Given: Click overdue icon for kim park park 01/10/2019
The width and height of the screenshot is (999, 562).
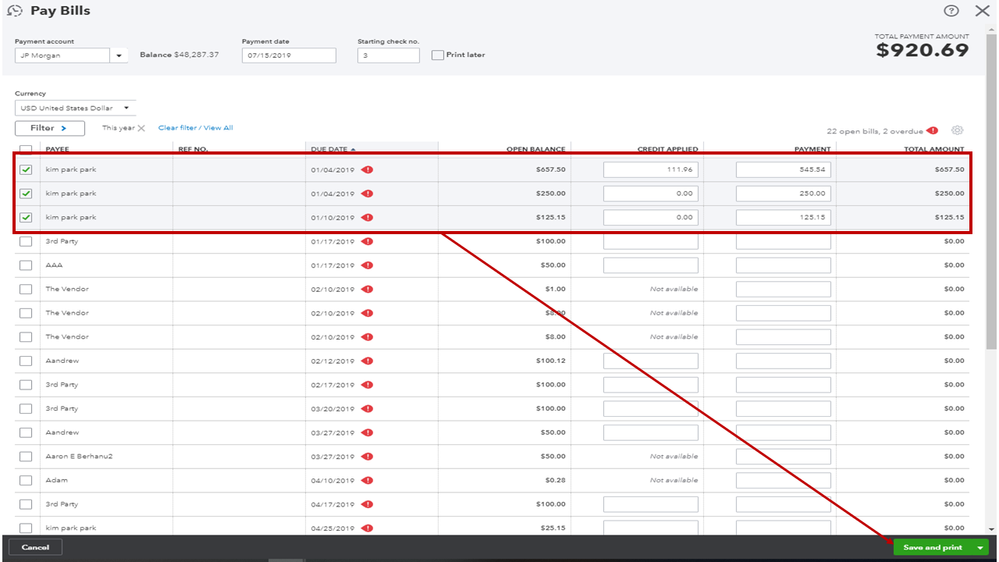Looking at the screenshot, I should tap(368, 217).
